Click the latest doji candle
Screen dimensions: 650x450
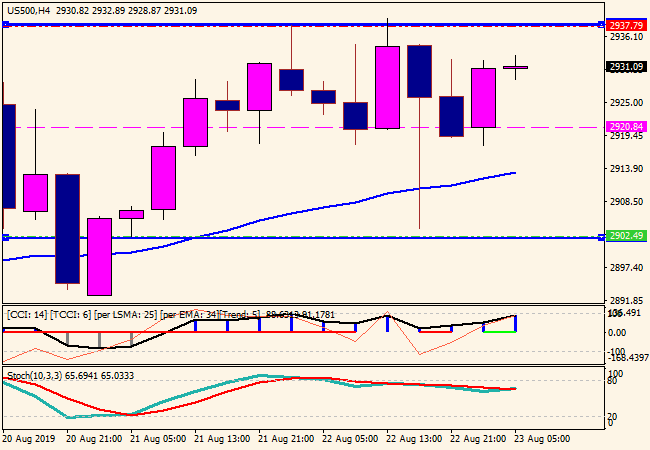coord(515,67)
